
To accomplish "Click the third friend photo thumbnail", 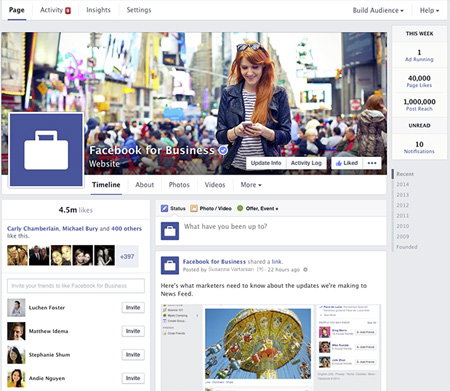I will pos(61,255).
